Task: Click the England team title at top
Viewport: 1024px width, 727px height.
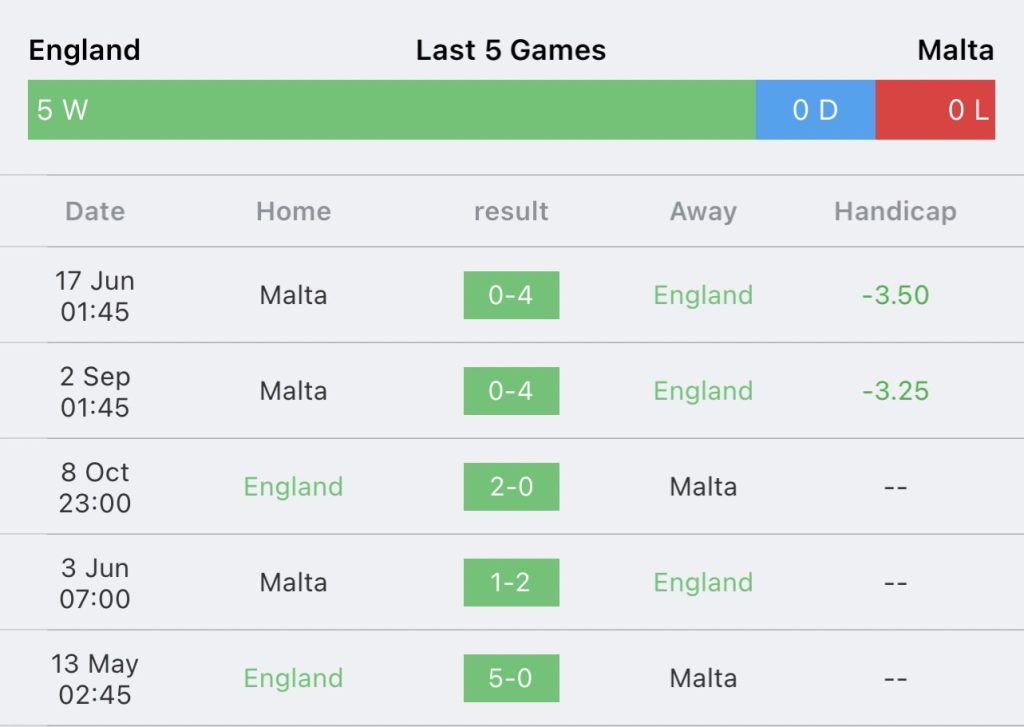Action: (84, 50)
